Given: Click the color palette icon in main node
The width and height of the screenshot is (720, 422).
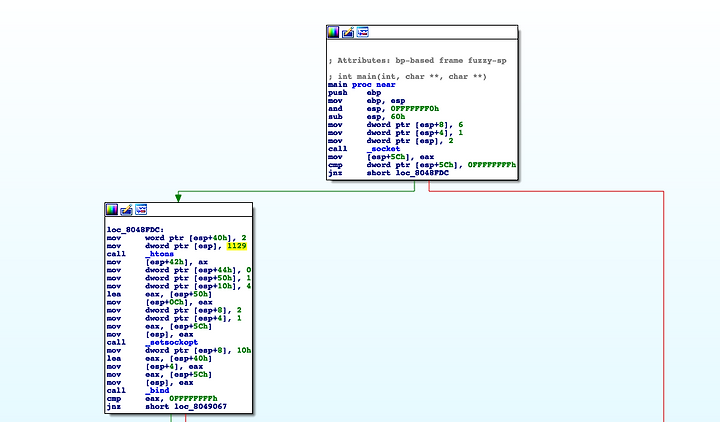Looking at the screenshot, I should [333, 32].
